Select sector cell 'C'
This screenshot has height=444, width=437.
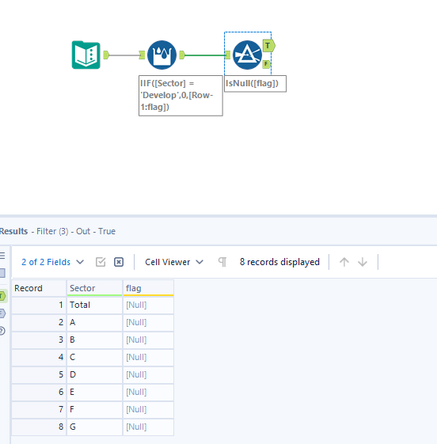(95, 357)
